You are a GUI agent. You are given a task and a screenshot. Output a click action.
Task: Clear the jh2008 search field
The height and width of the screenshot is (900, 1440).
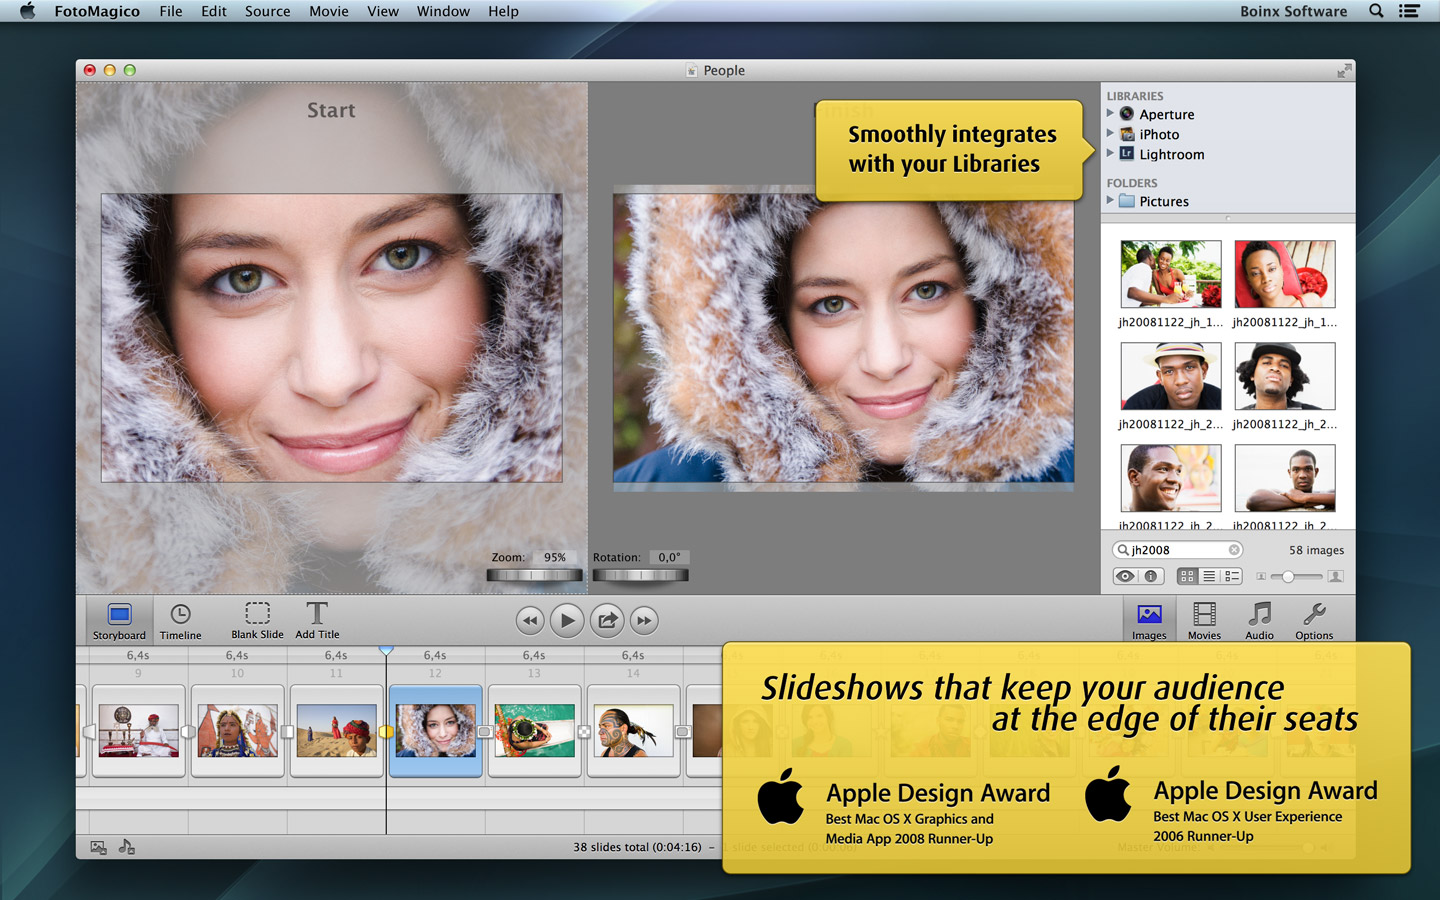[x=1234, y=550]
